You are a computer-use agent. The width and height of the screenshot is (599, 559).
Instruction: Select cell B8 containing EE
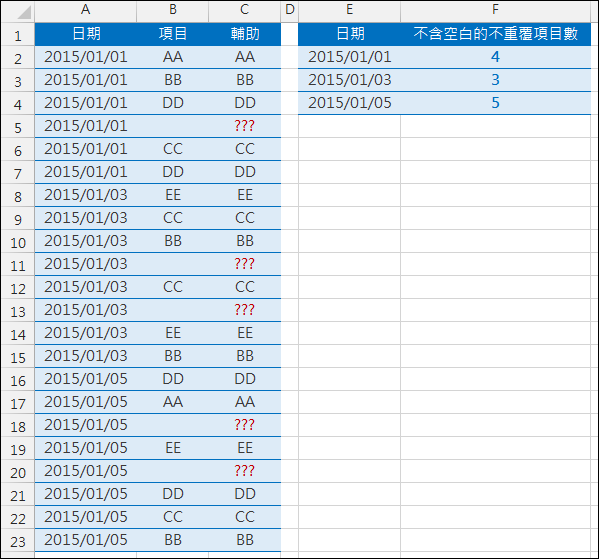[173, 195]
